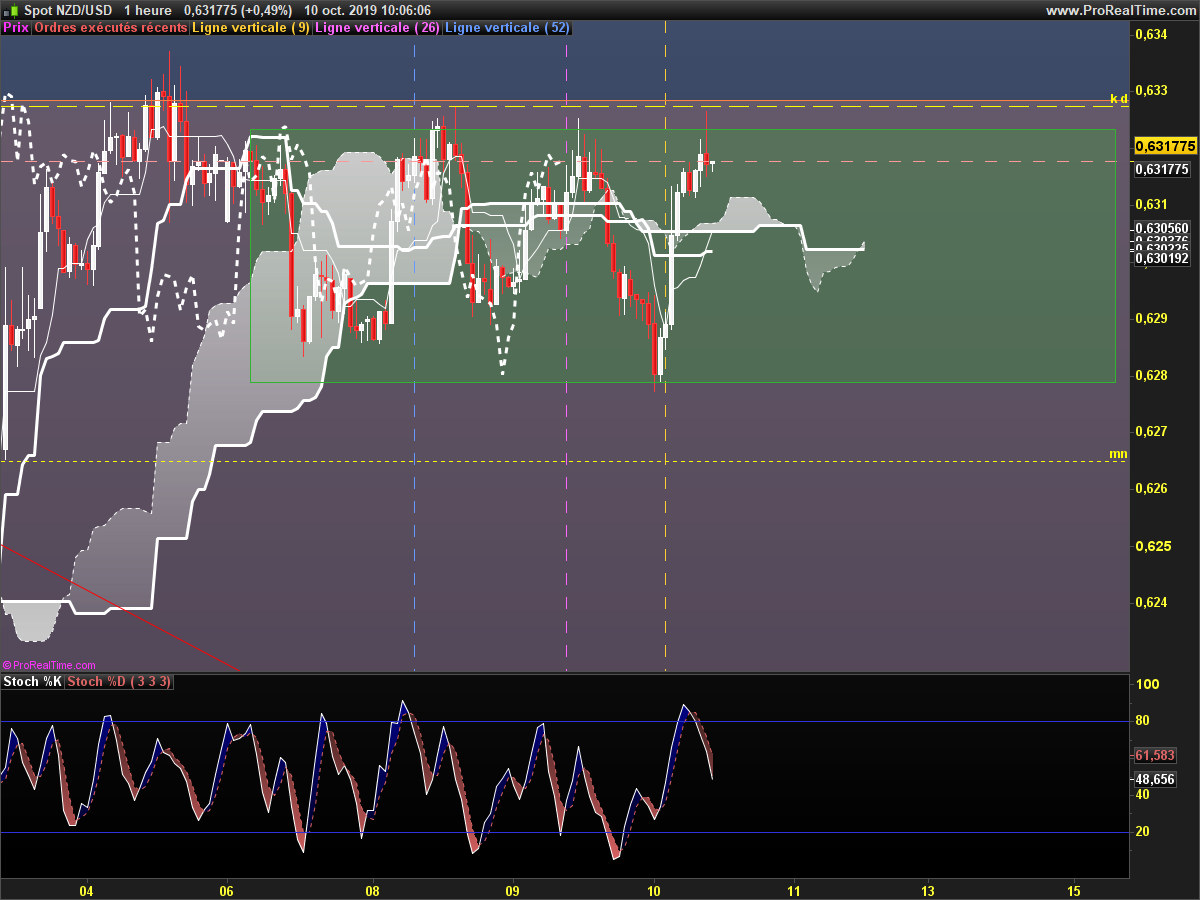Click the 0,634 price axis value

click(x=1152, y=35)
